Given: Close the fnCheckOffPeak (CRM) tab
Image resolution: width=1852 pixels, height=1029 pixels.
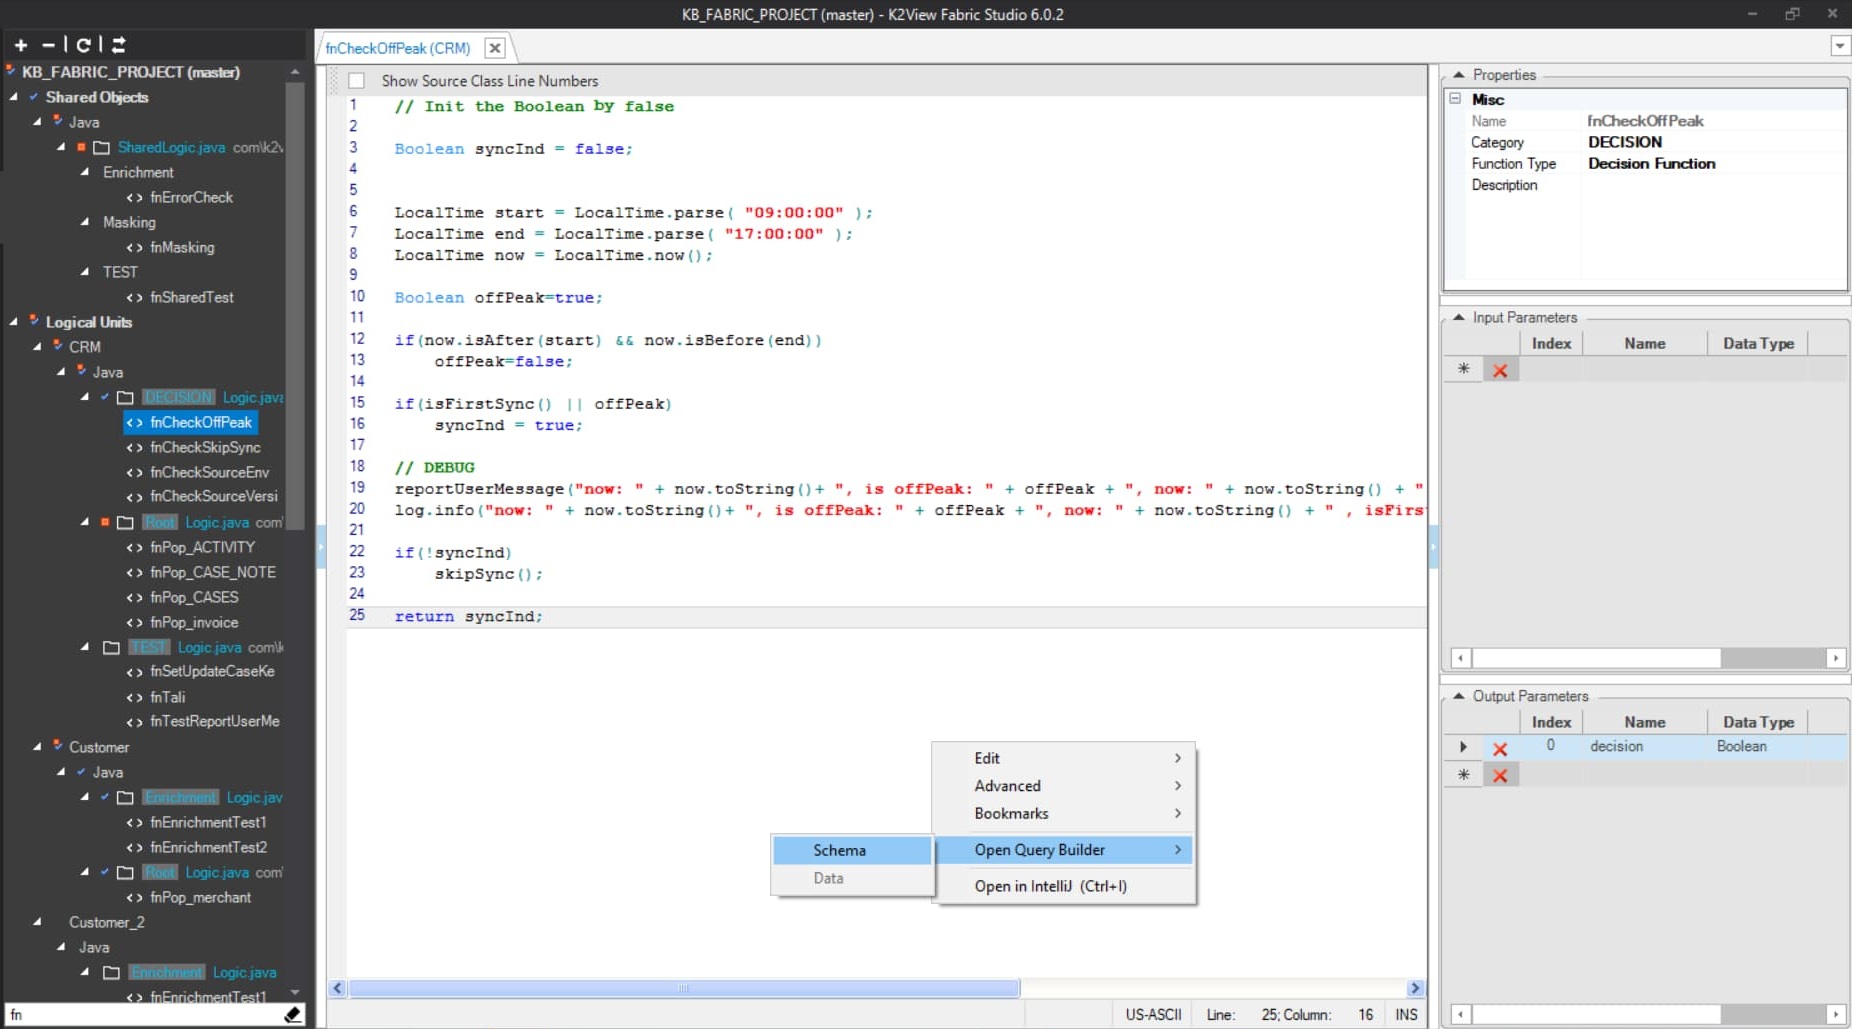Looking at the screenshot, I should (x=494, y=48).
